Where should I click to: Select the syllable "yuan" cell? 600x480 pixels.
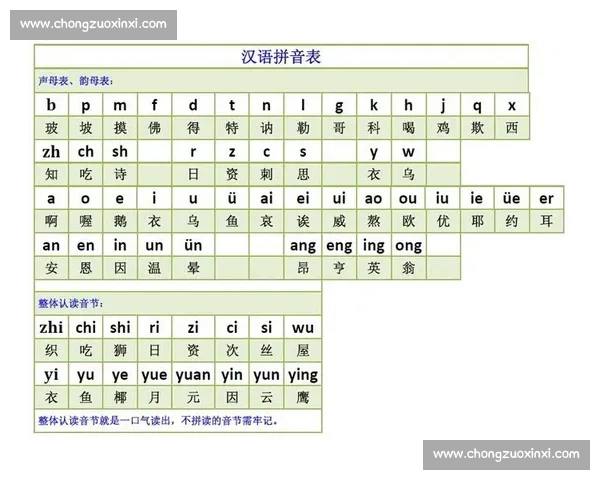[x=193, y=375]
